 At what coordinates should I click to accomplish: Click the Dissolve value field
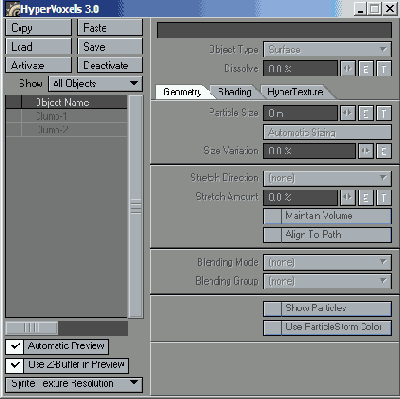click(x=300, y=68)
